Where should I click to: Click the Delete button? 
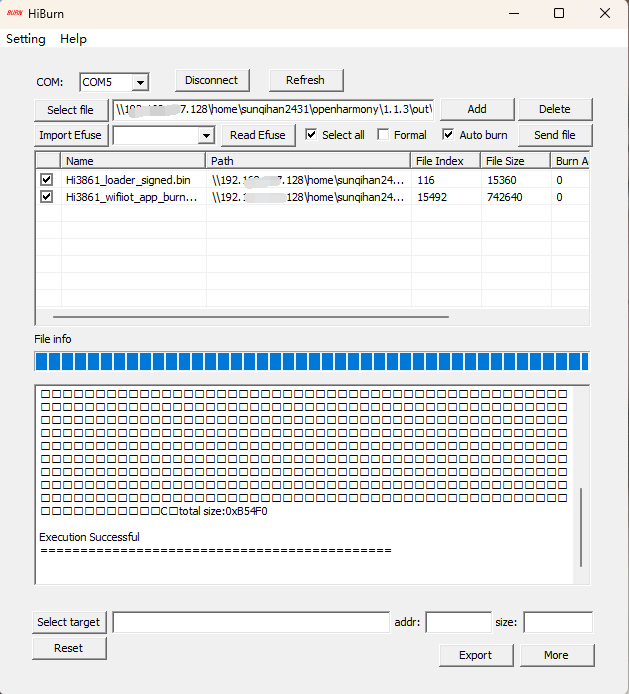(x=555, y=109)
